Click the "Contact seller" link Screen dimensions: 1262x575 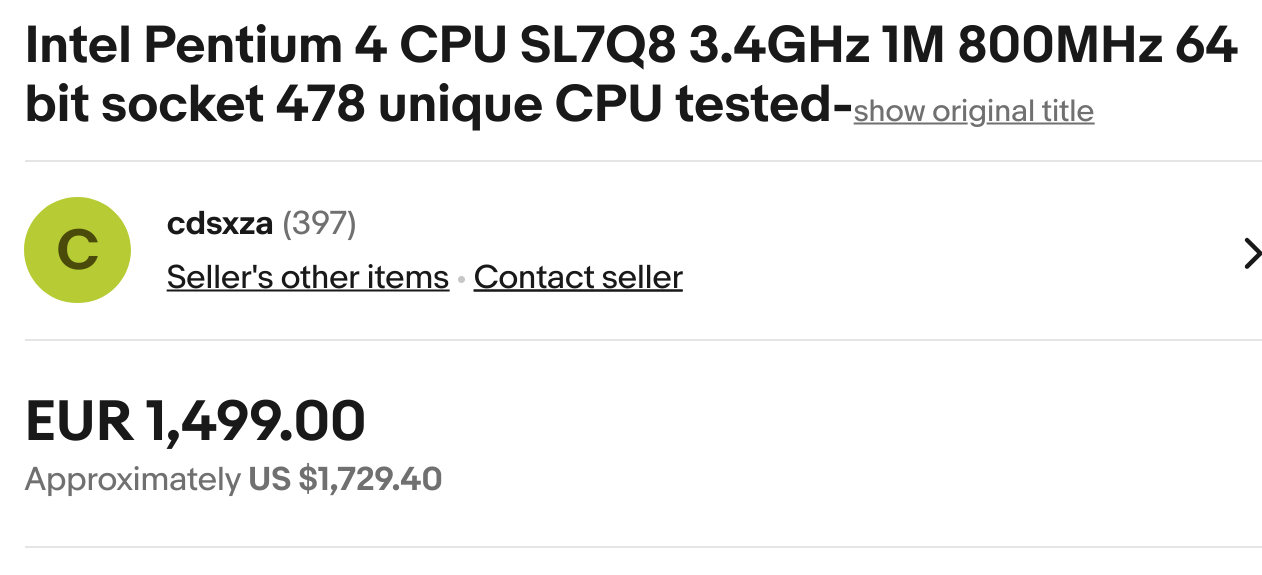[578, 277]
